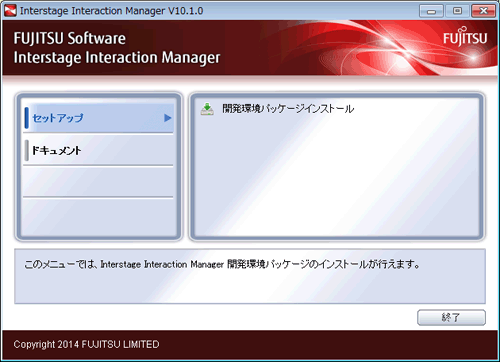
Task: Click the development package install icon
Action: point(207,109)
